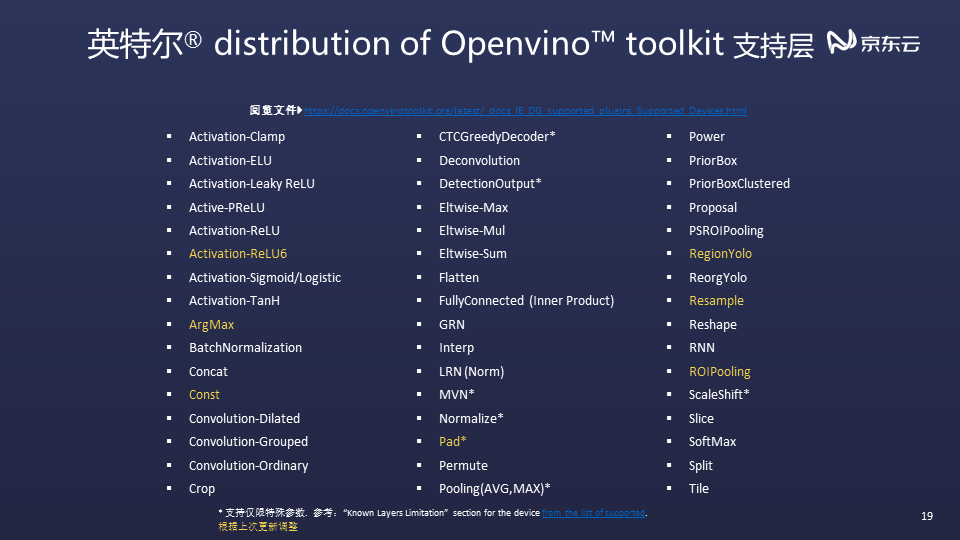This screenshot has width=960, height=540.
Task: Select the 'Active-PReLU' list item
Action: (x=227, y=208)
